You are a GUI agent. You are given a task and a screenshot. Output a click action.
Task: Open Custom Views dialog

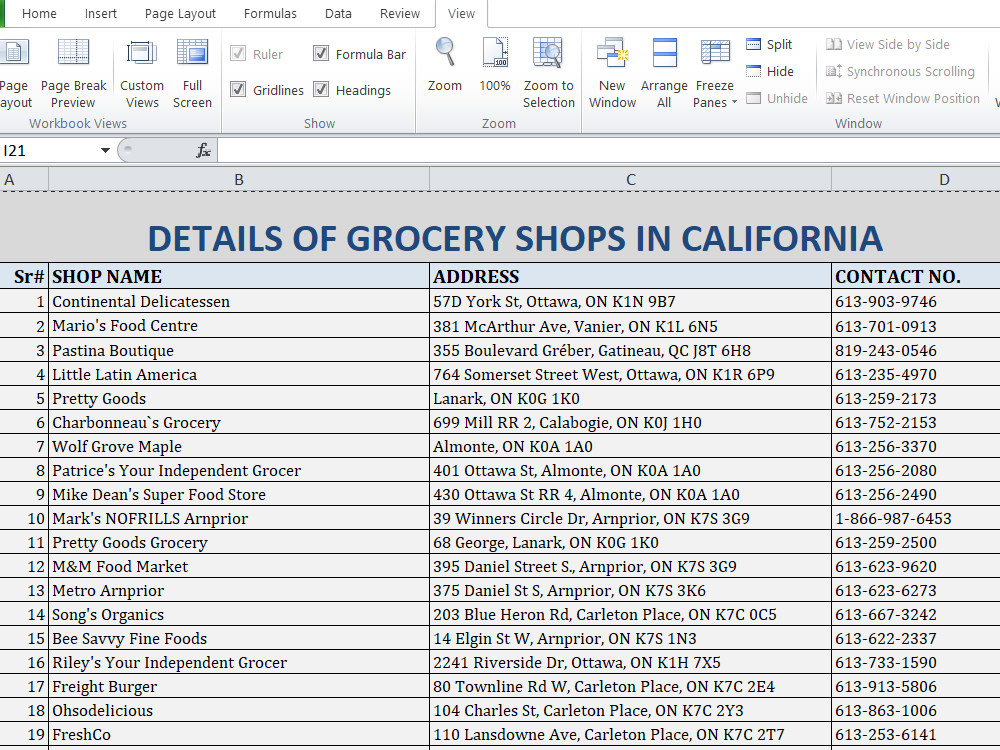click(142, 73)
